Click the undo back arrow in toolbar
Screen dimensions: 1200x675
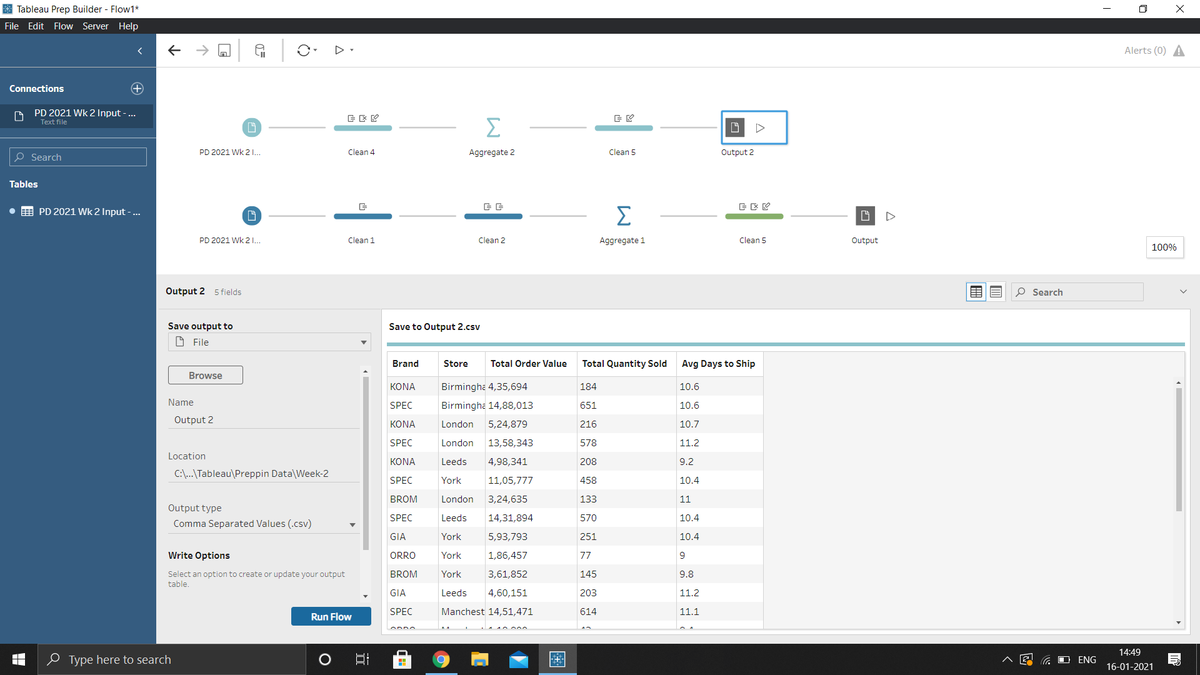coord(175,50)
